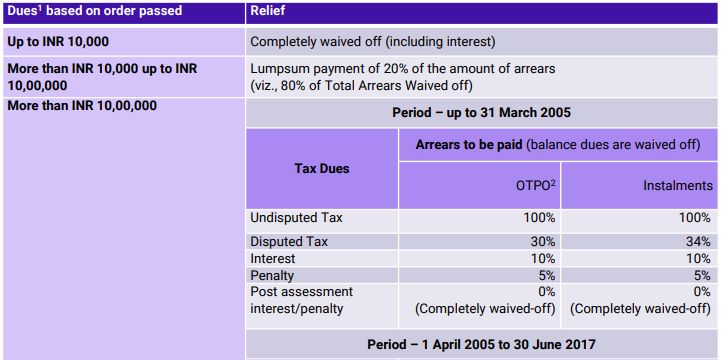Image resolution: width=721 pixels, height=360 pixels.
Task: Select the 34% Disputed Tax Instalments value
Action: click(698, 242)
